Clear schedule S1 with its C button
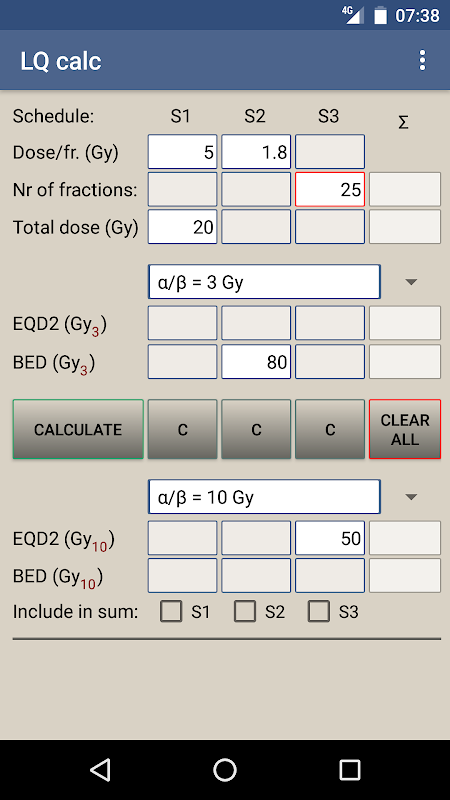450x800 pixels. [x=183, y=429]
